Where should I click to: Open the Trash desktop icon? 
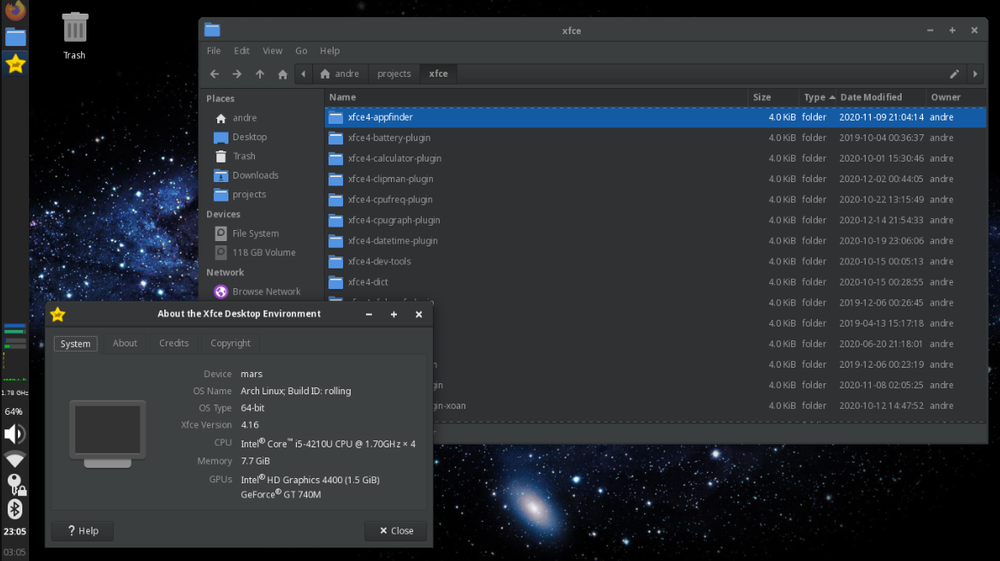[x=75, y=36]
